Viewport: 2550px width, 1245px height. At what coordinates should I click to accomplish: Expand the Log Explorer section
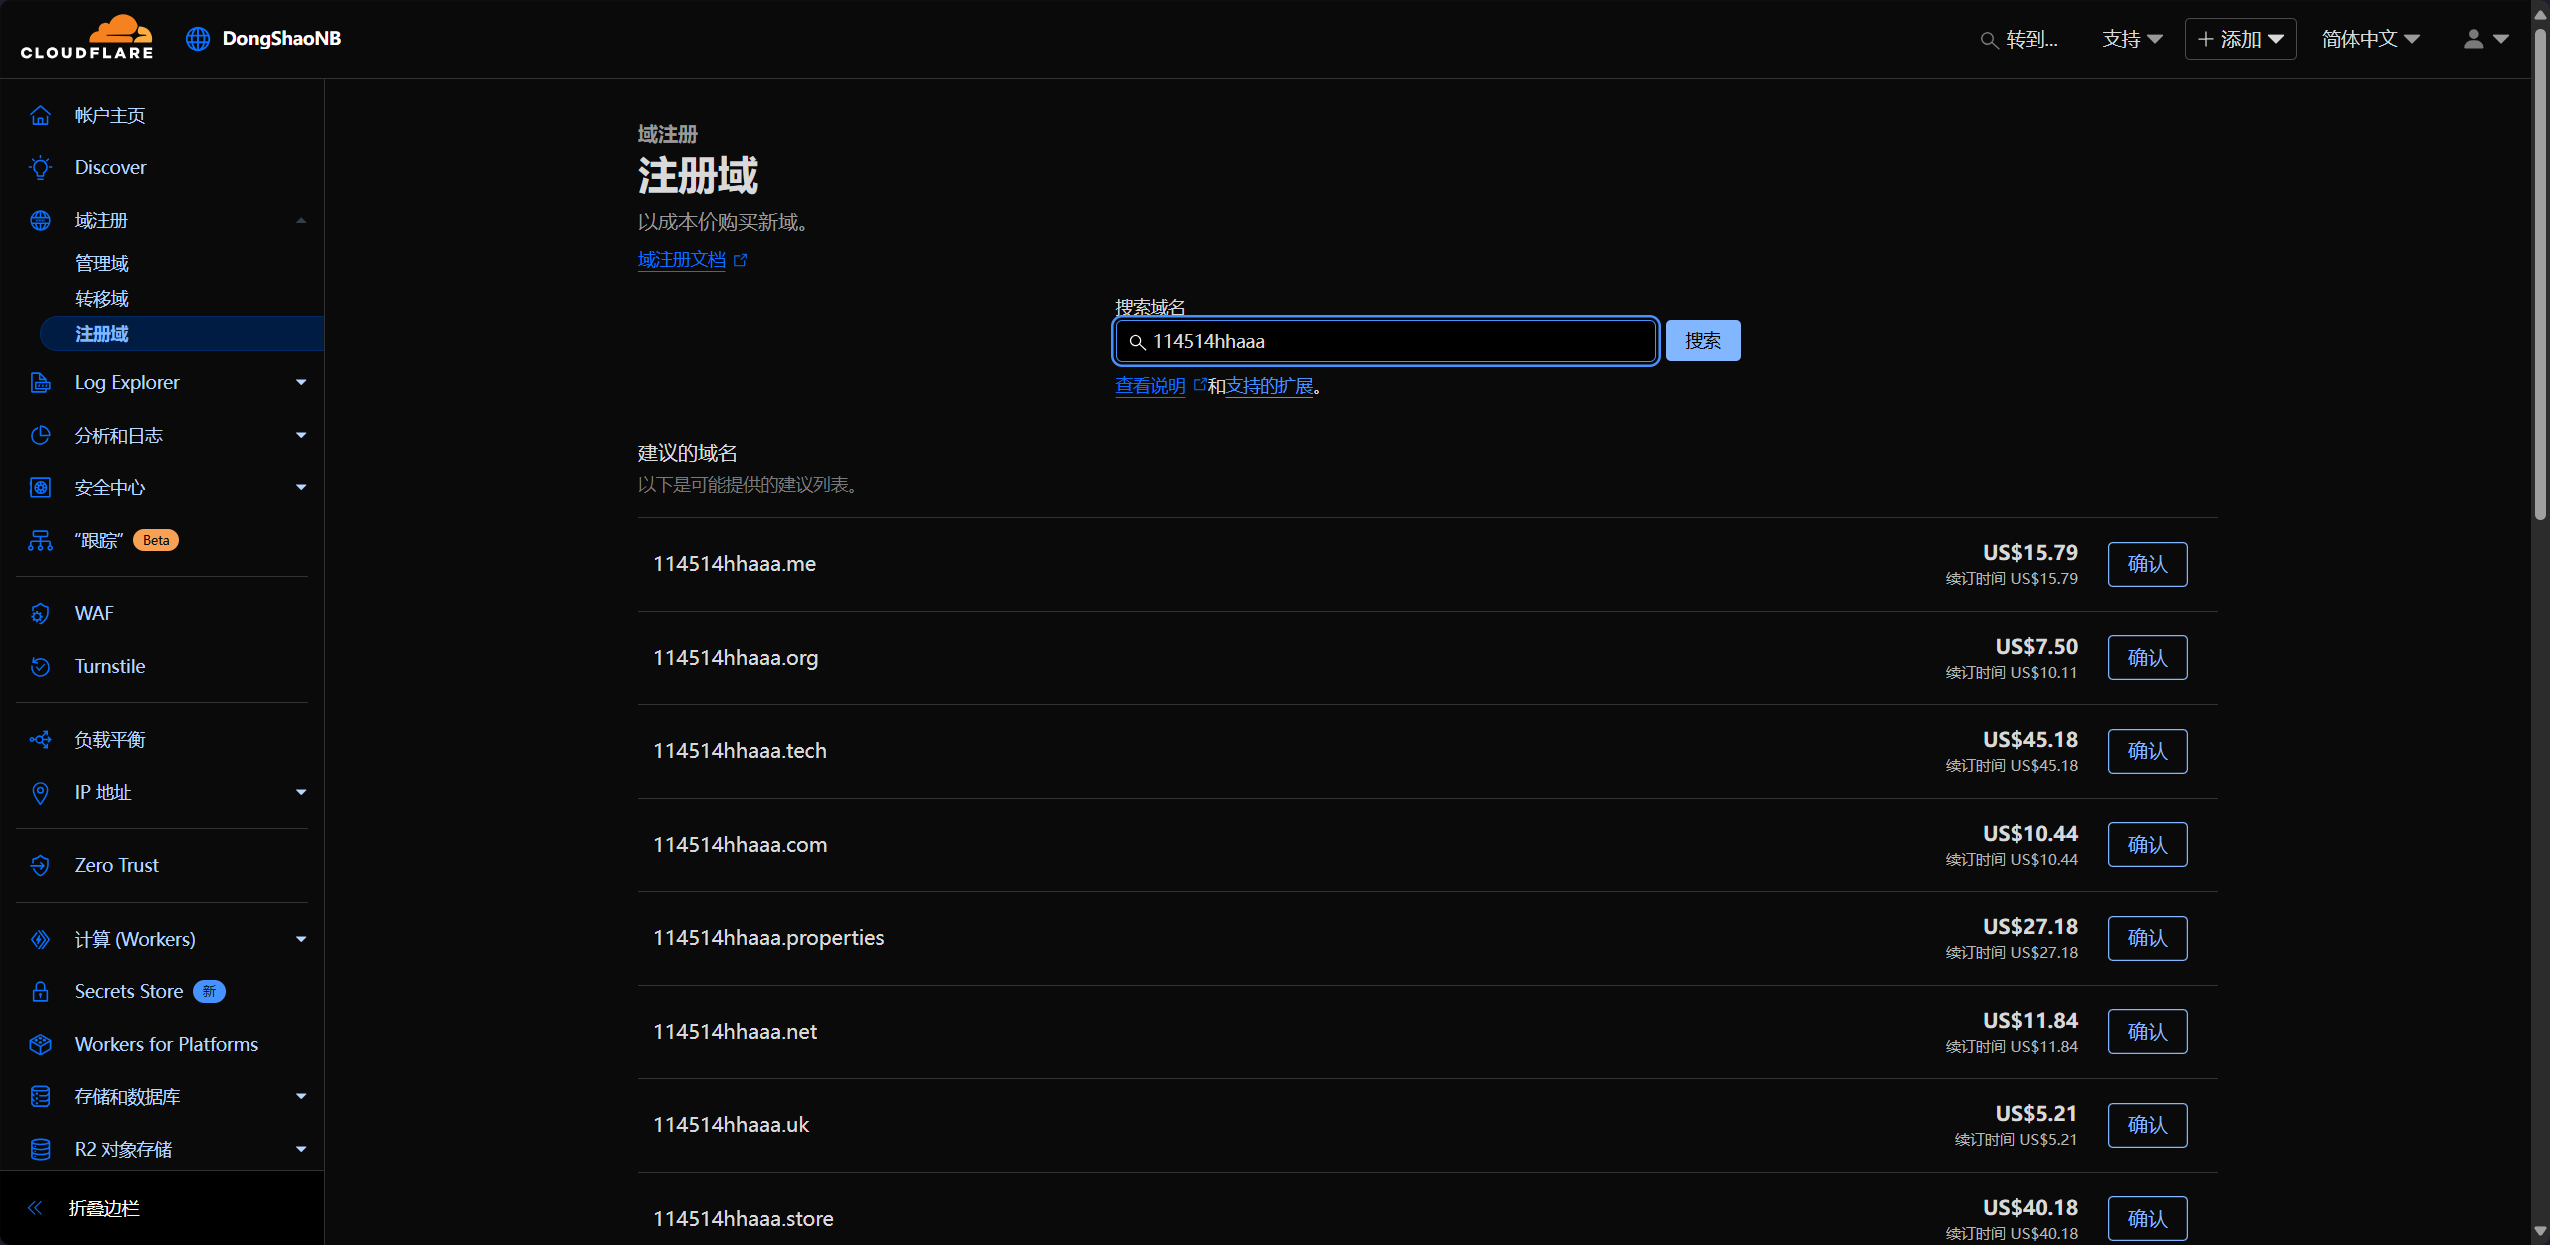pyautogui.click(x=300, y=382)
